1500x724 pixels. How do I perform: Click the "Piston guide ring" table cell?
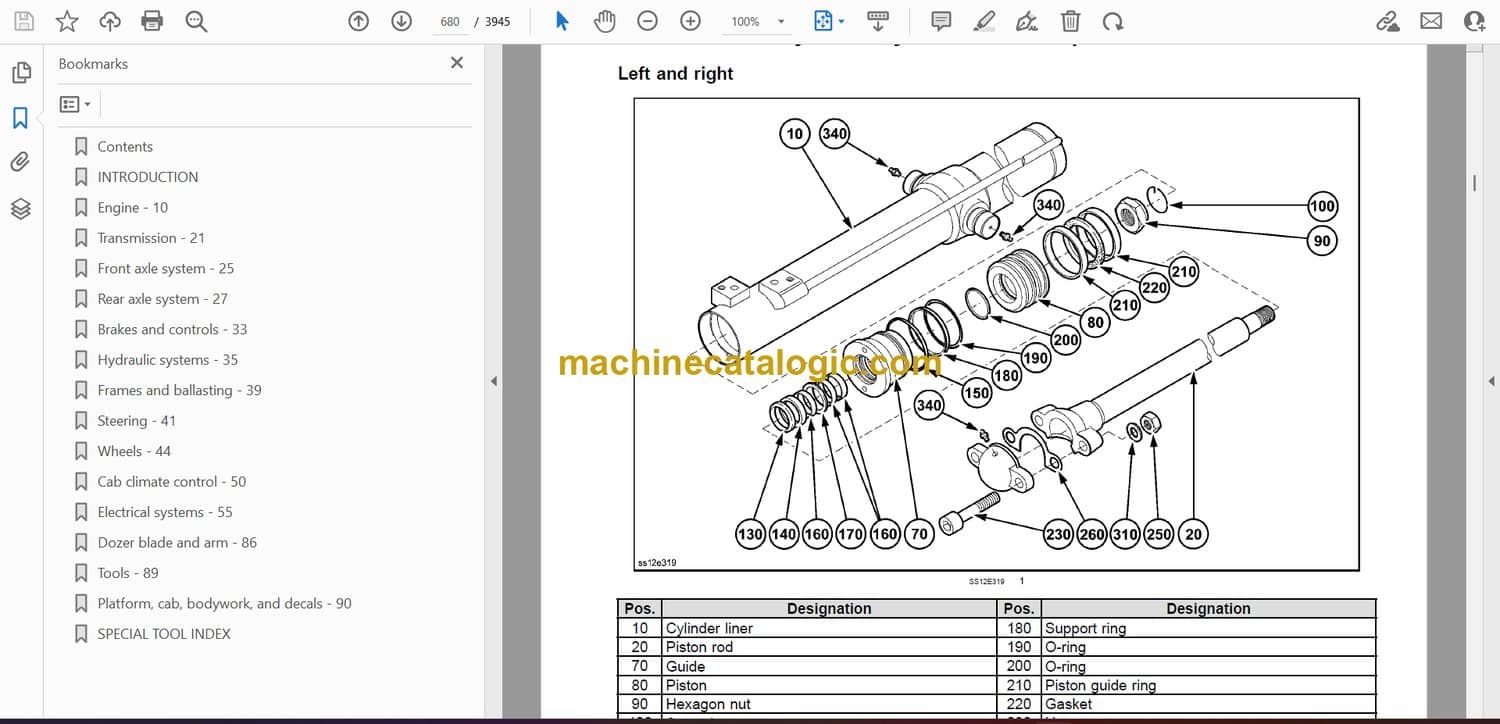coord(1208,685)
